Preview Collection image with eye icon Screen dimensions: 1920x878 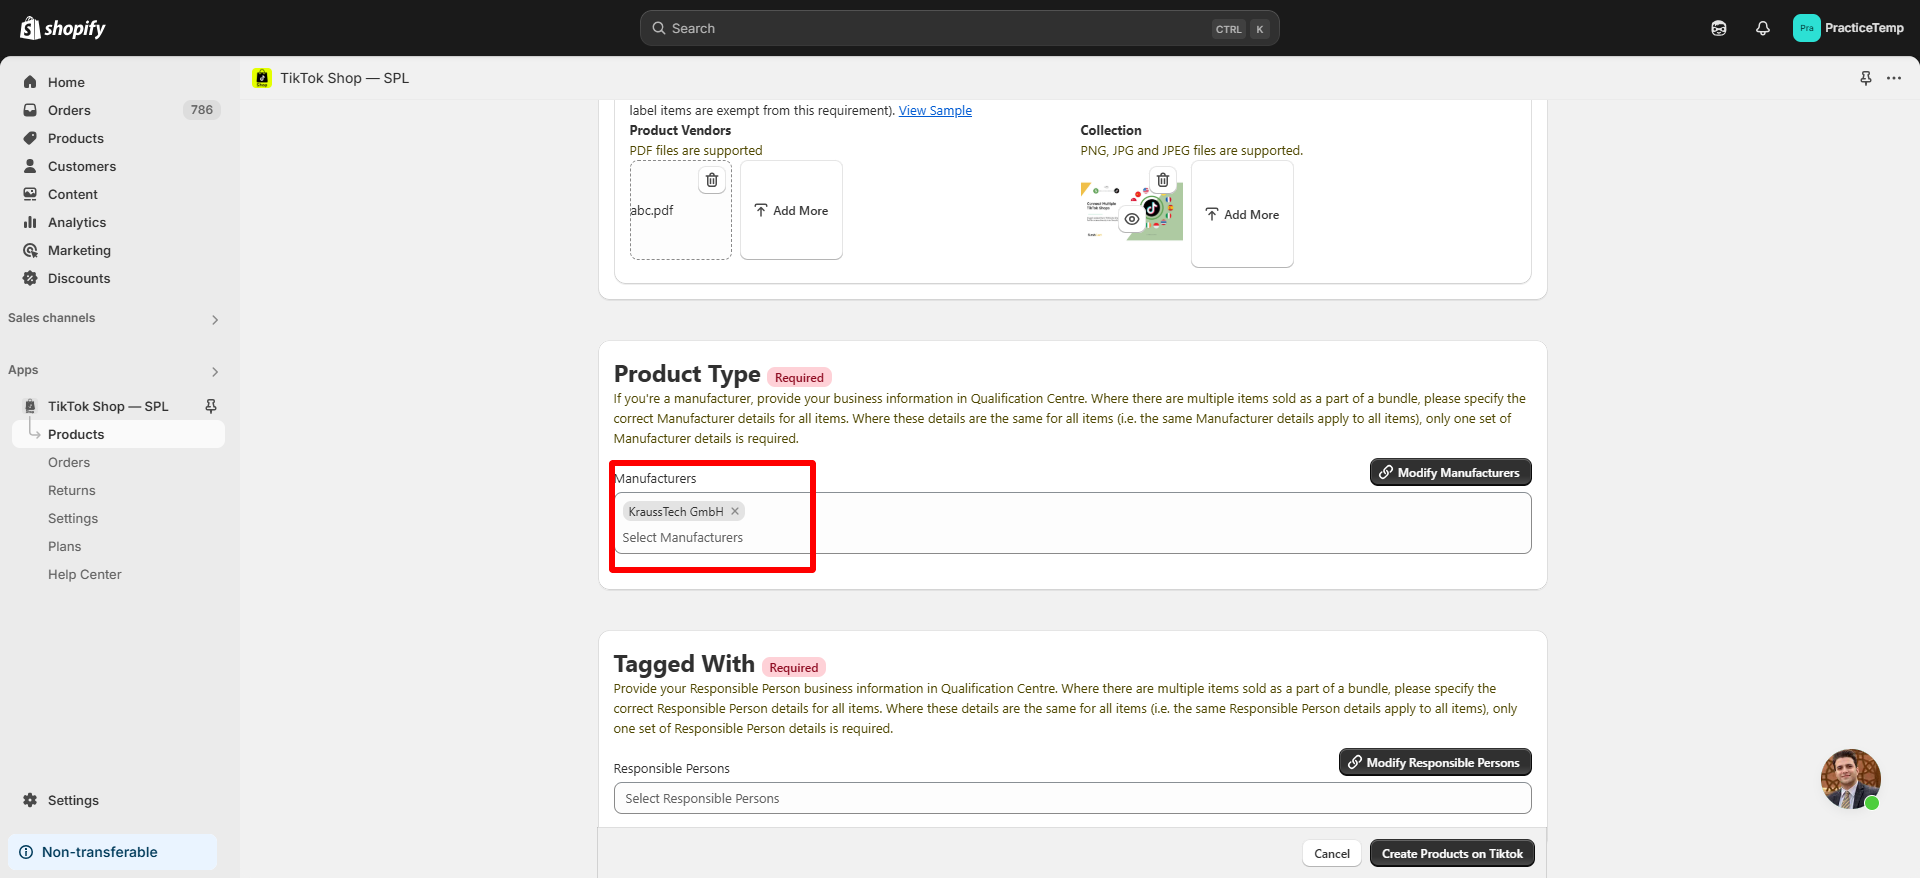click(1132, 219)
